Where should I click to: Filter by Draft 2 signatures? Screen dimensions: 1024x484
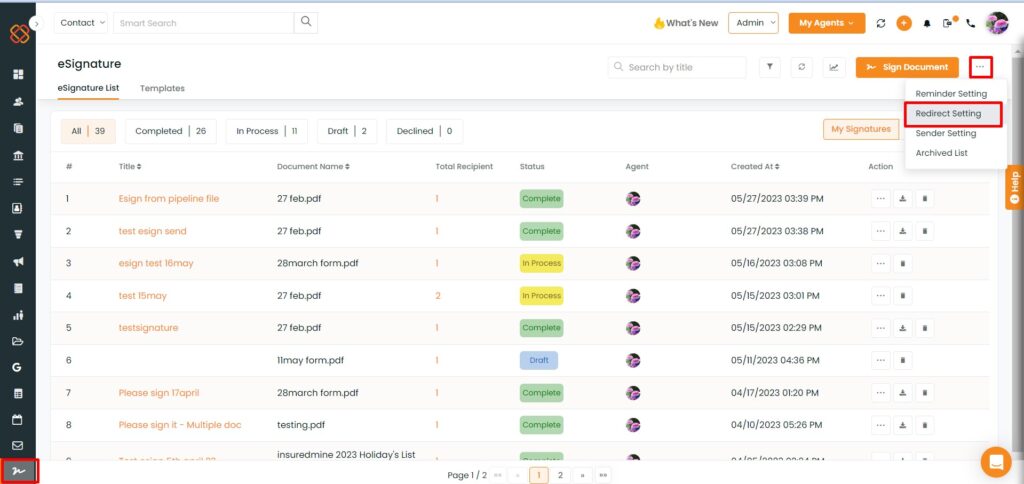pos(347,131)
